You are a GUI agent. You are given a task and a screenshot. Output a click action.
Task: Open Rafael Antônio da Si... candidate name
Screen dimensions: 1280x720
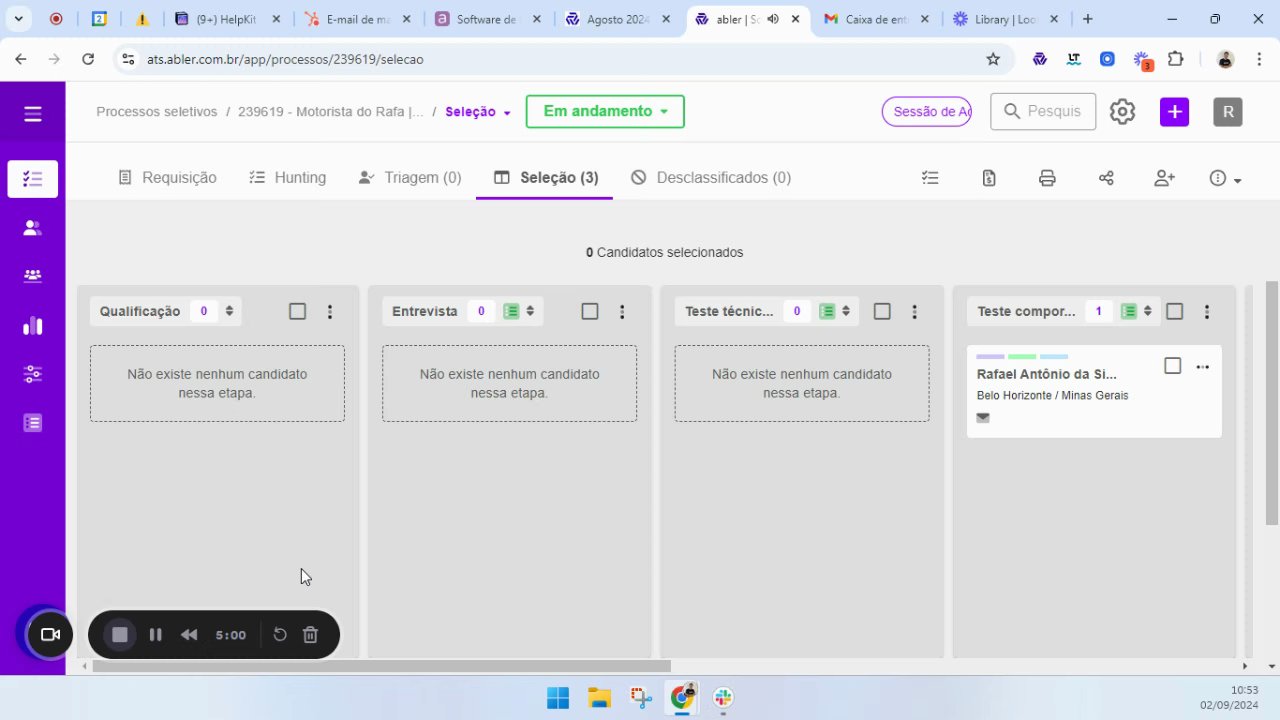[1047, 374]
